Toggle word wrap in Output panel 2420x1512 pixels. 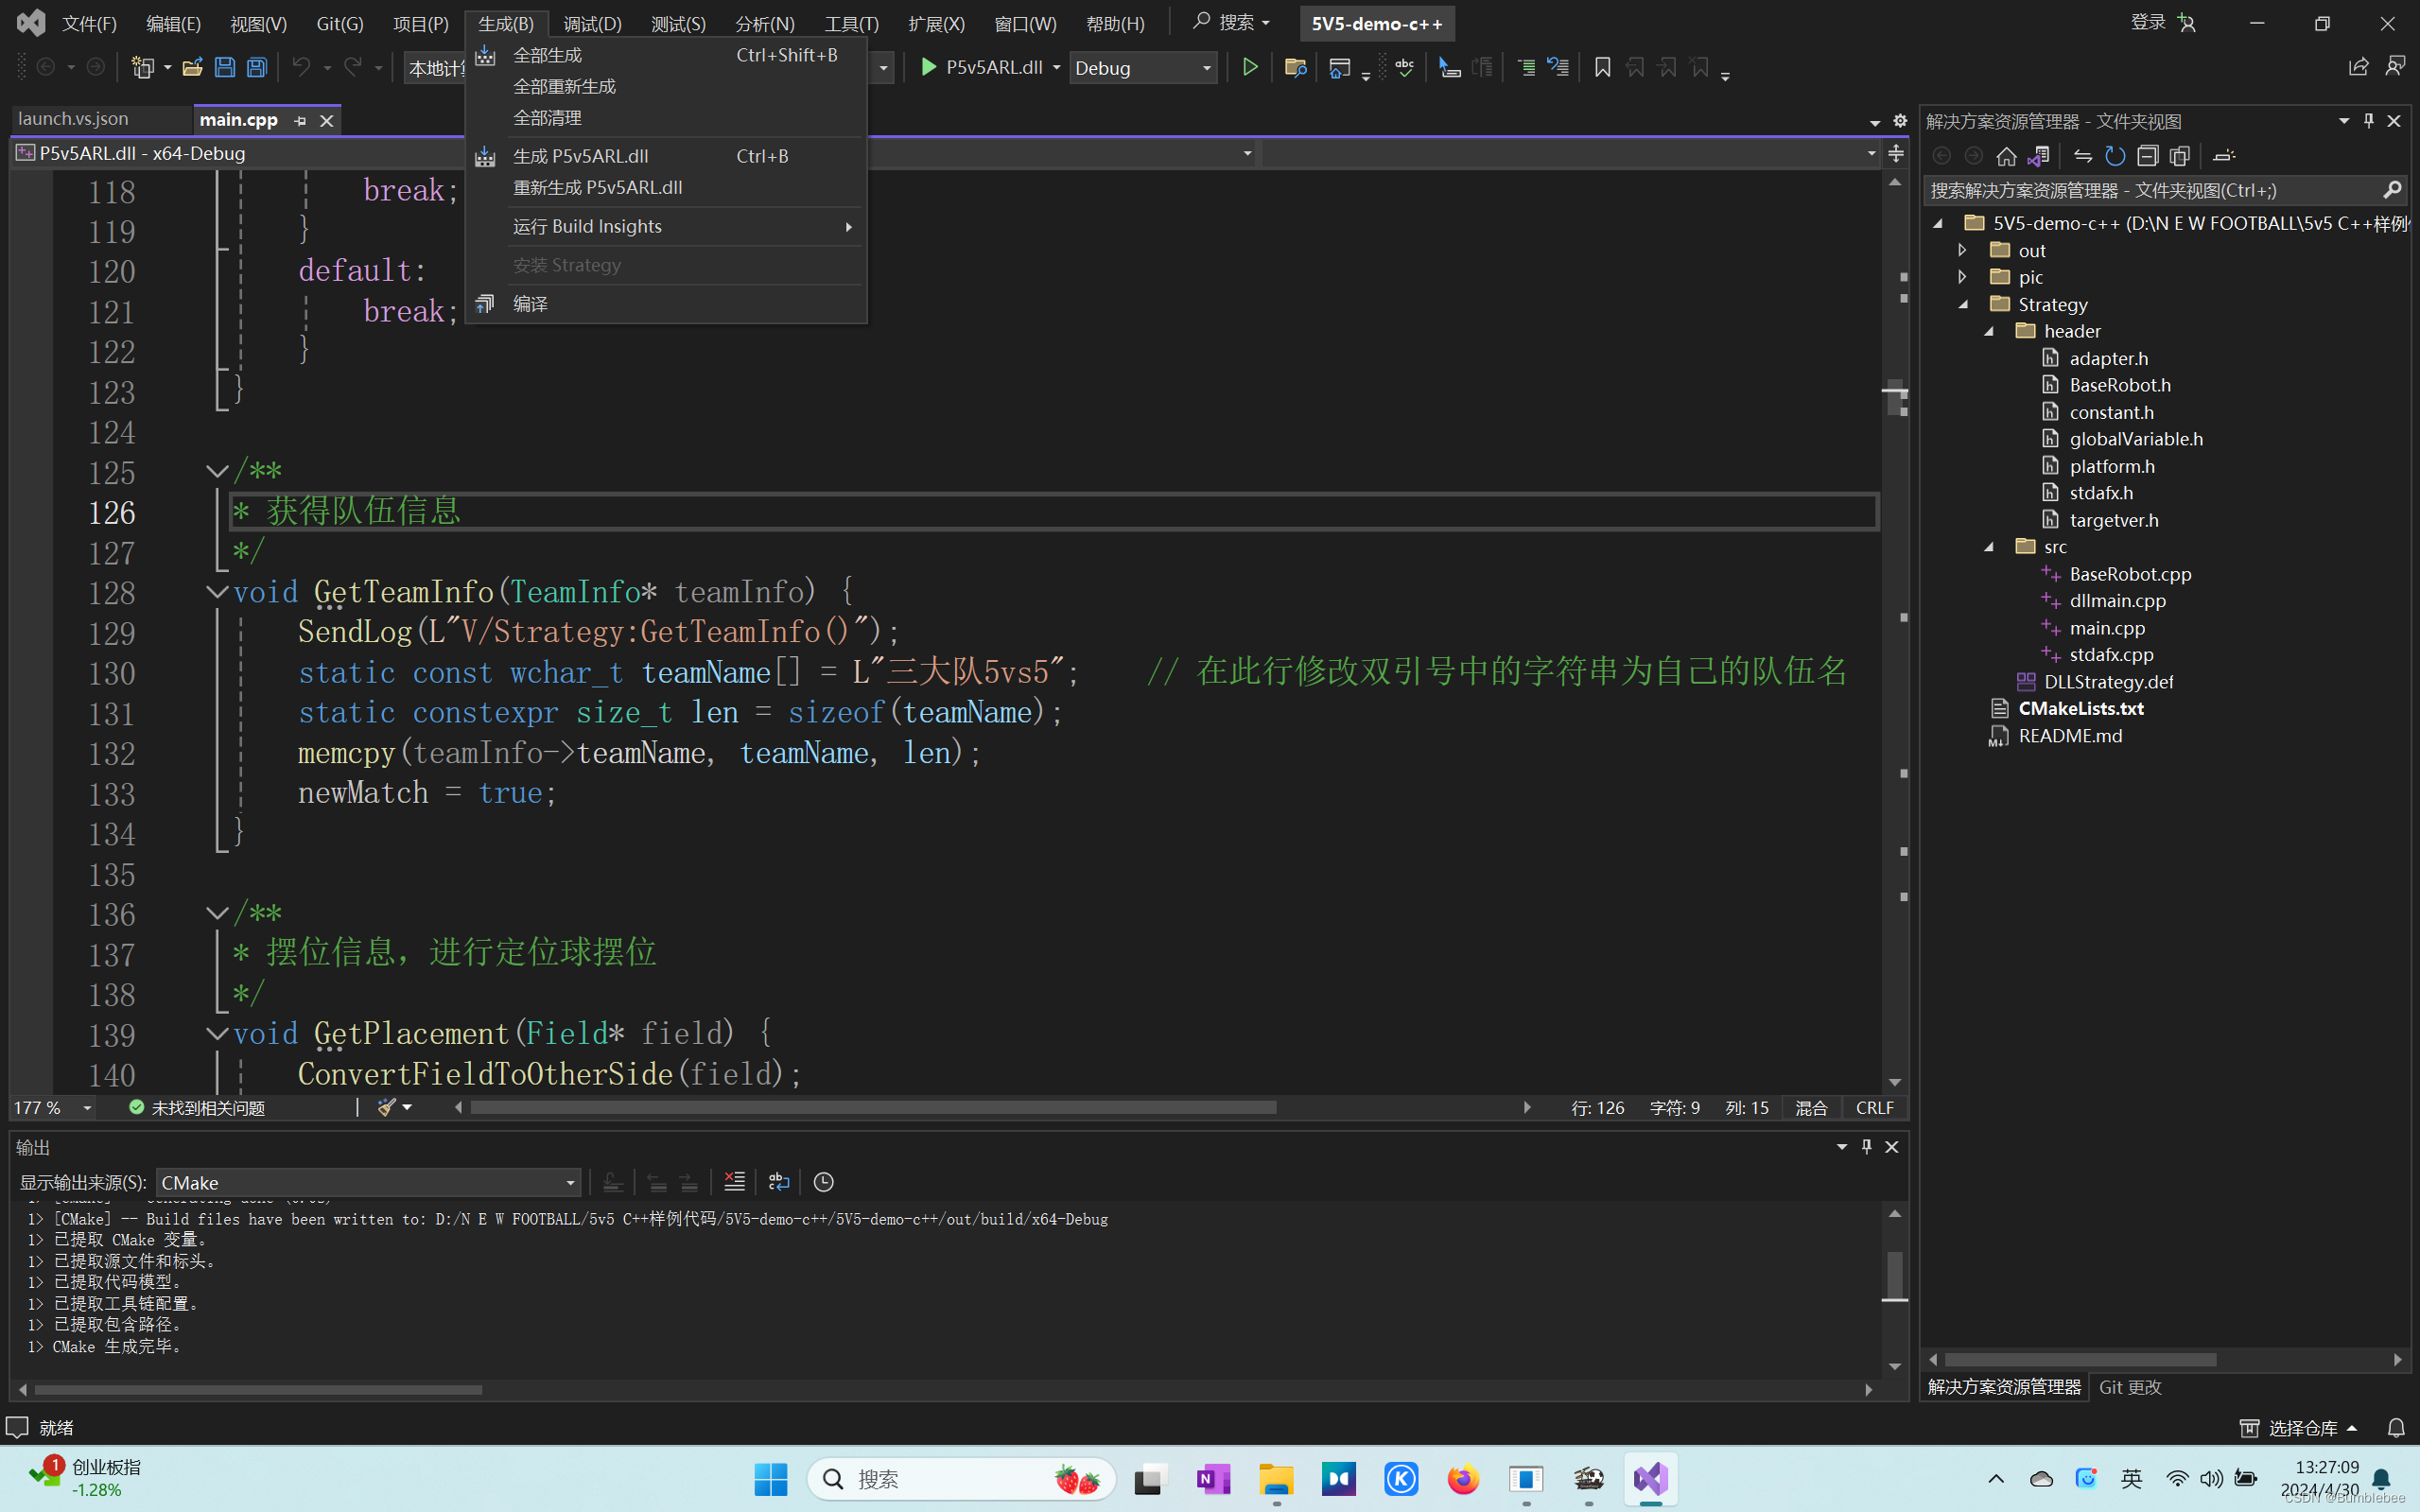(779, 1182)
